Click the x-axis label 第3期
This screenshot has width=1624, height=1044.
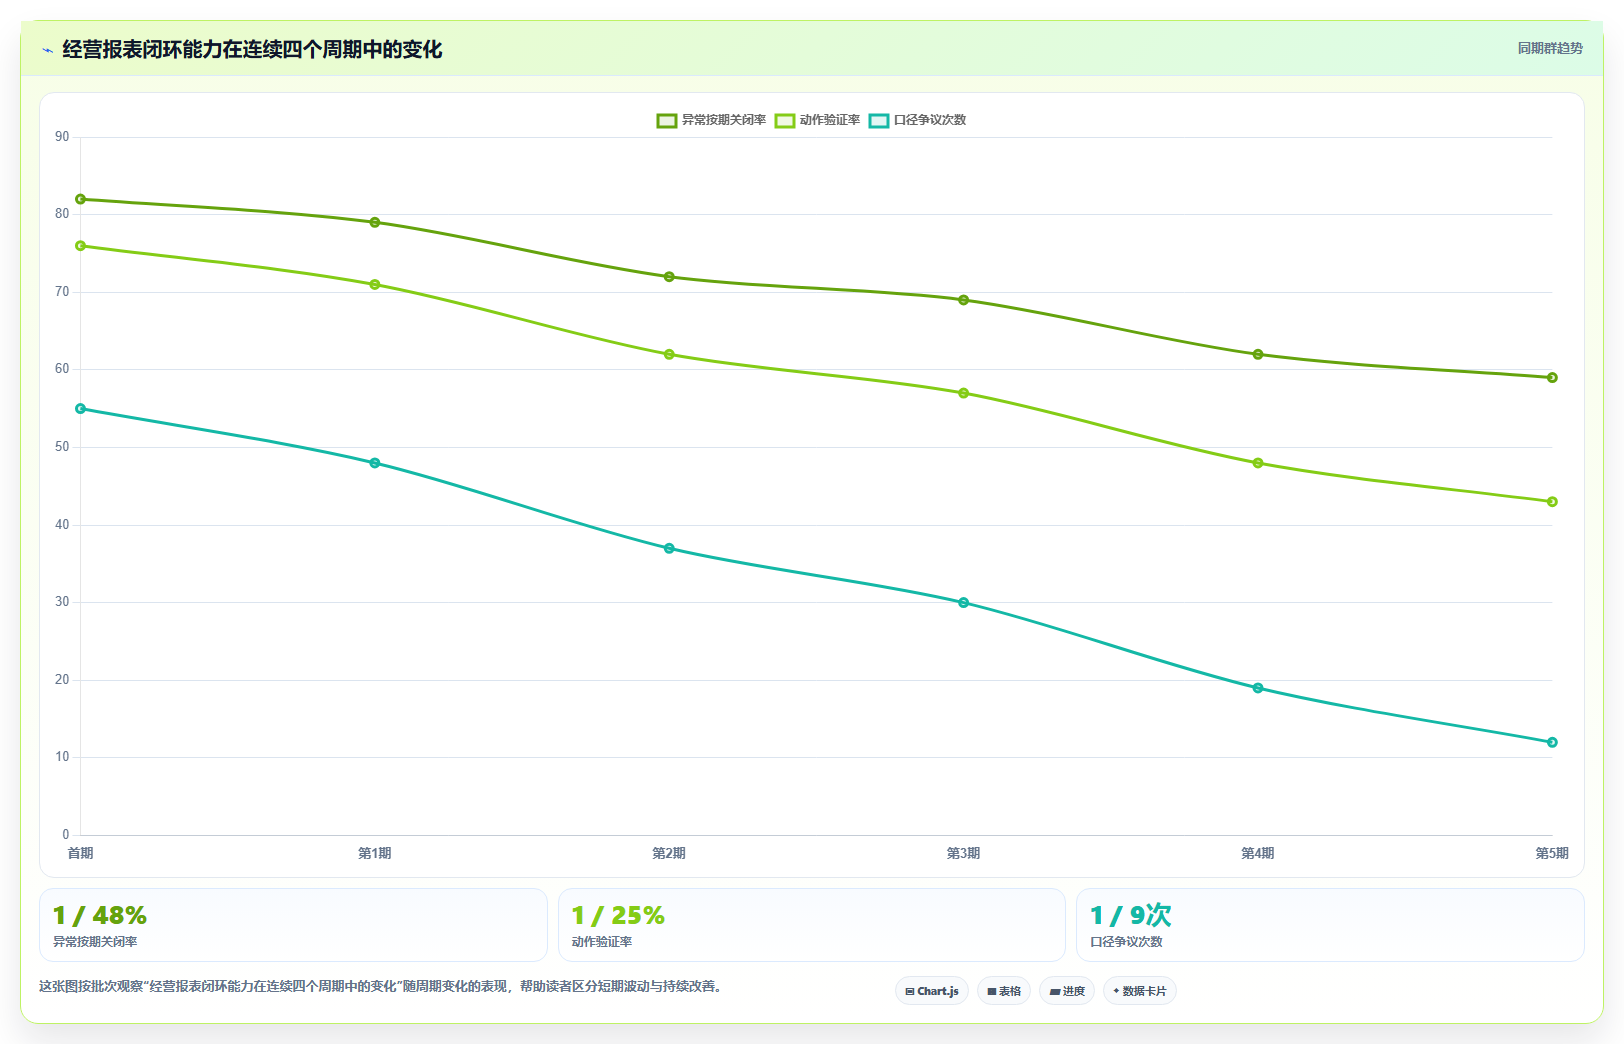[964, 853]
